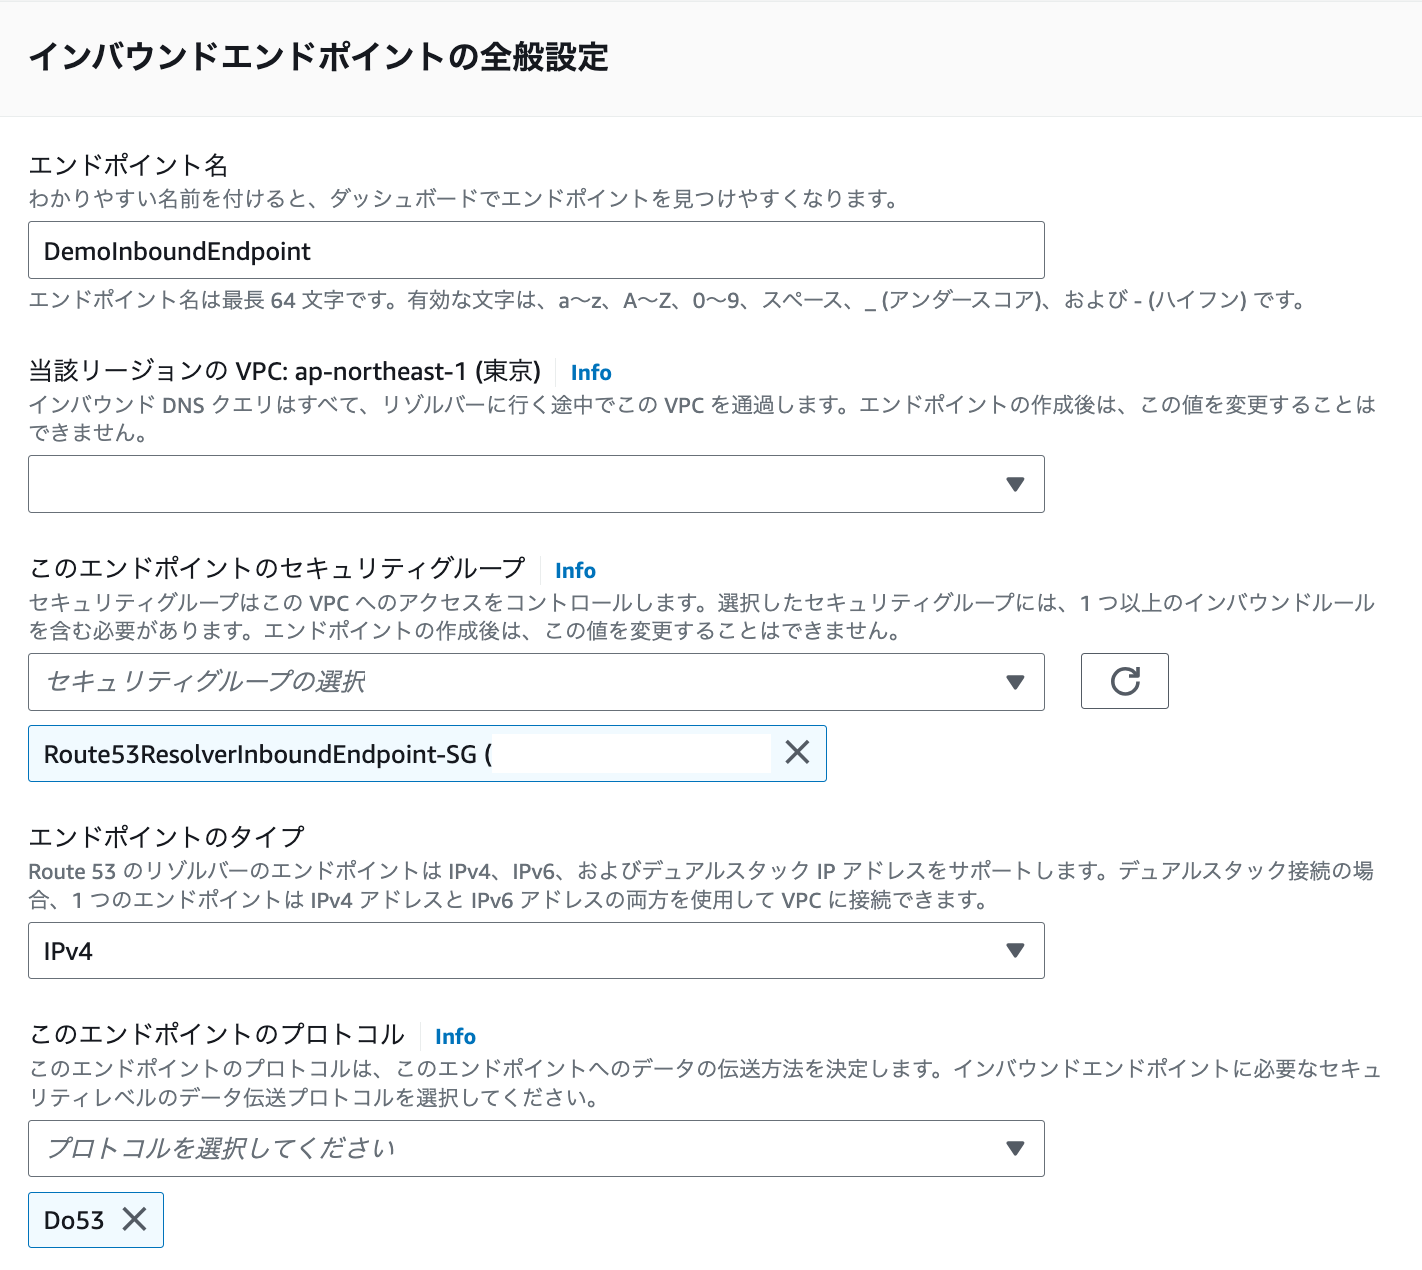Image resolution: width=1422 pixels, height=1270 pixels.
Task: Click the エンドポイントのタイプ label
Action: 166,836
